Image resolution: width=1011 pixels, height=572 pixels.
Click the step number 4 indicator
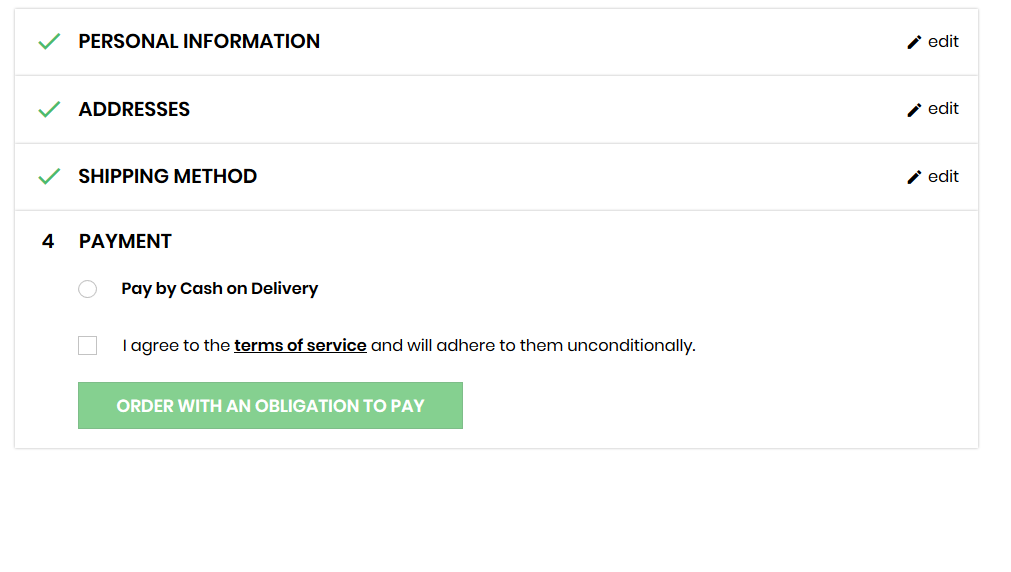click(48, 242)
